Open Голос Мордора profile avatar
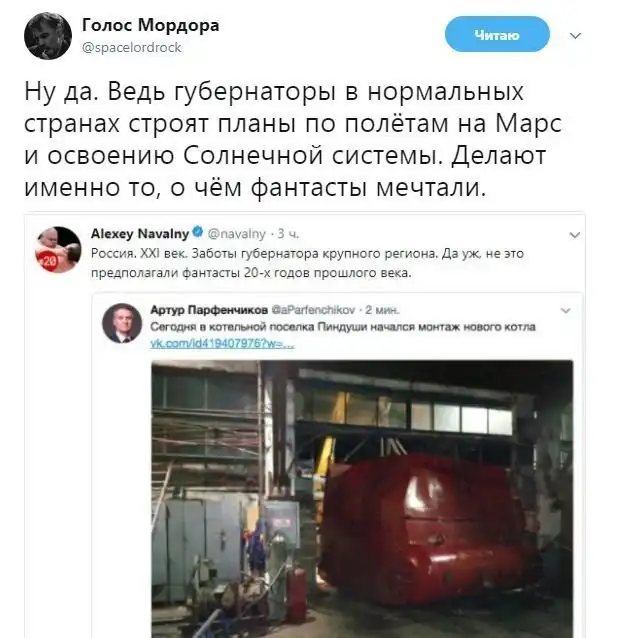 [48, 36]
